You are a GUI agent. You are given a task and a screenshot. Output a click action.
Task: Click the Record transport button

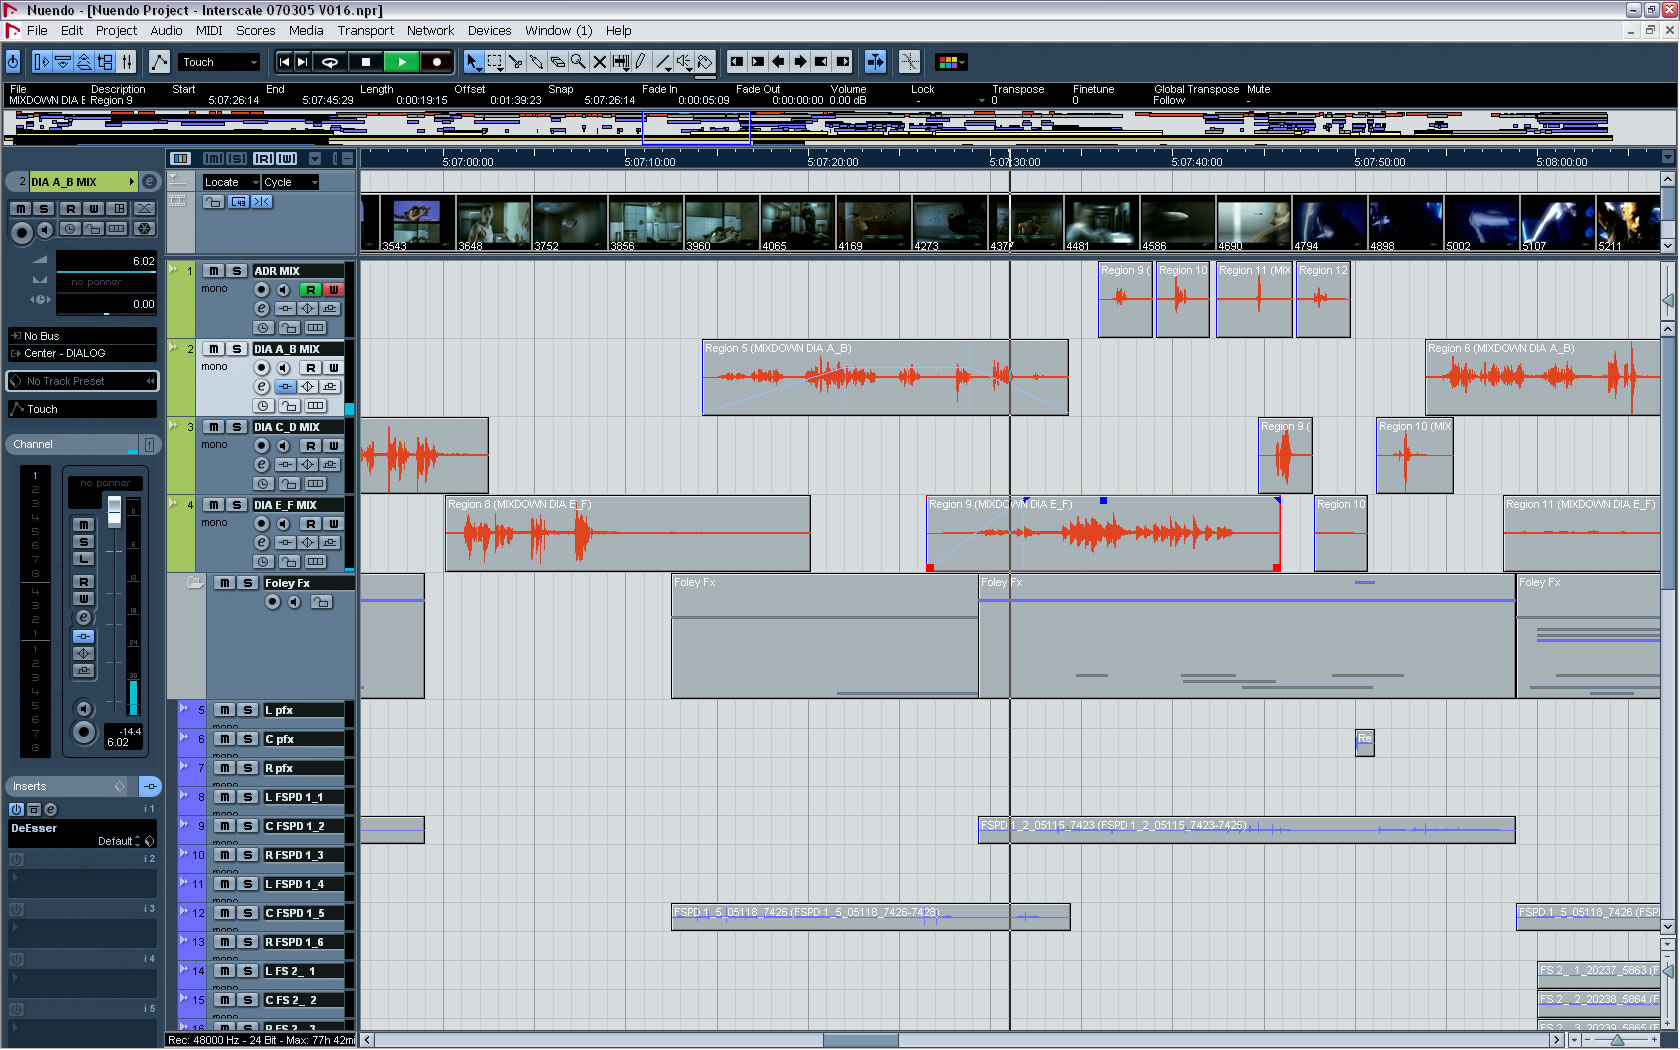pos(436,62)
